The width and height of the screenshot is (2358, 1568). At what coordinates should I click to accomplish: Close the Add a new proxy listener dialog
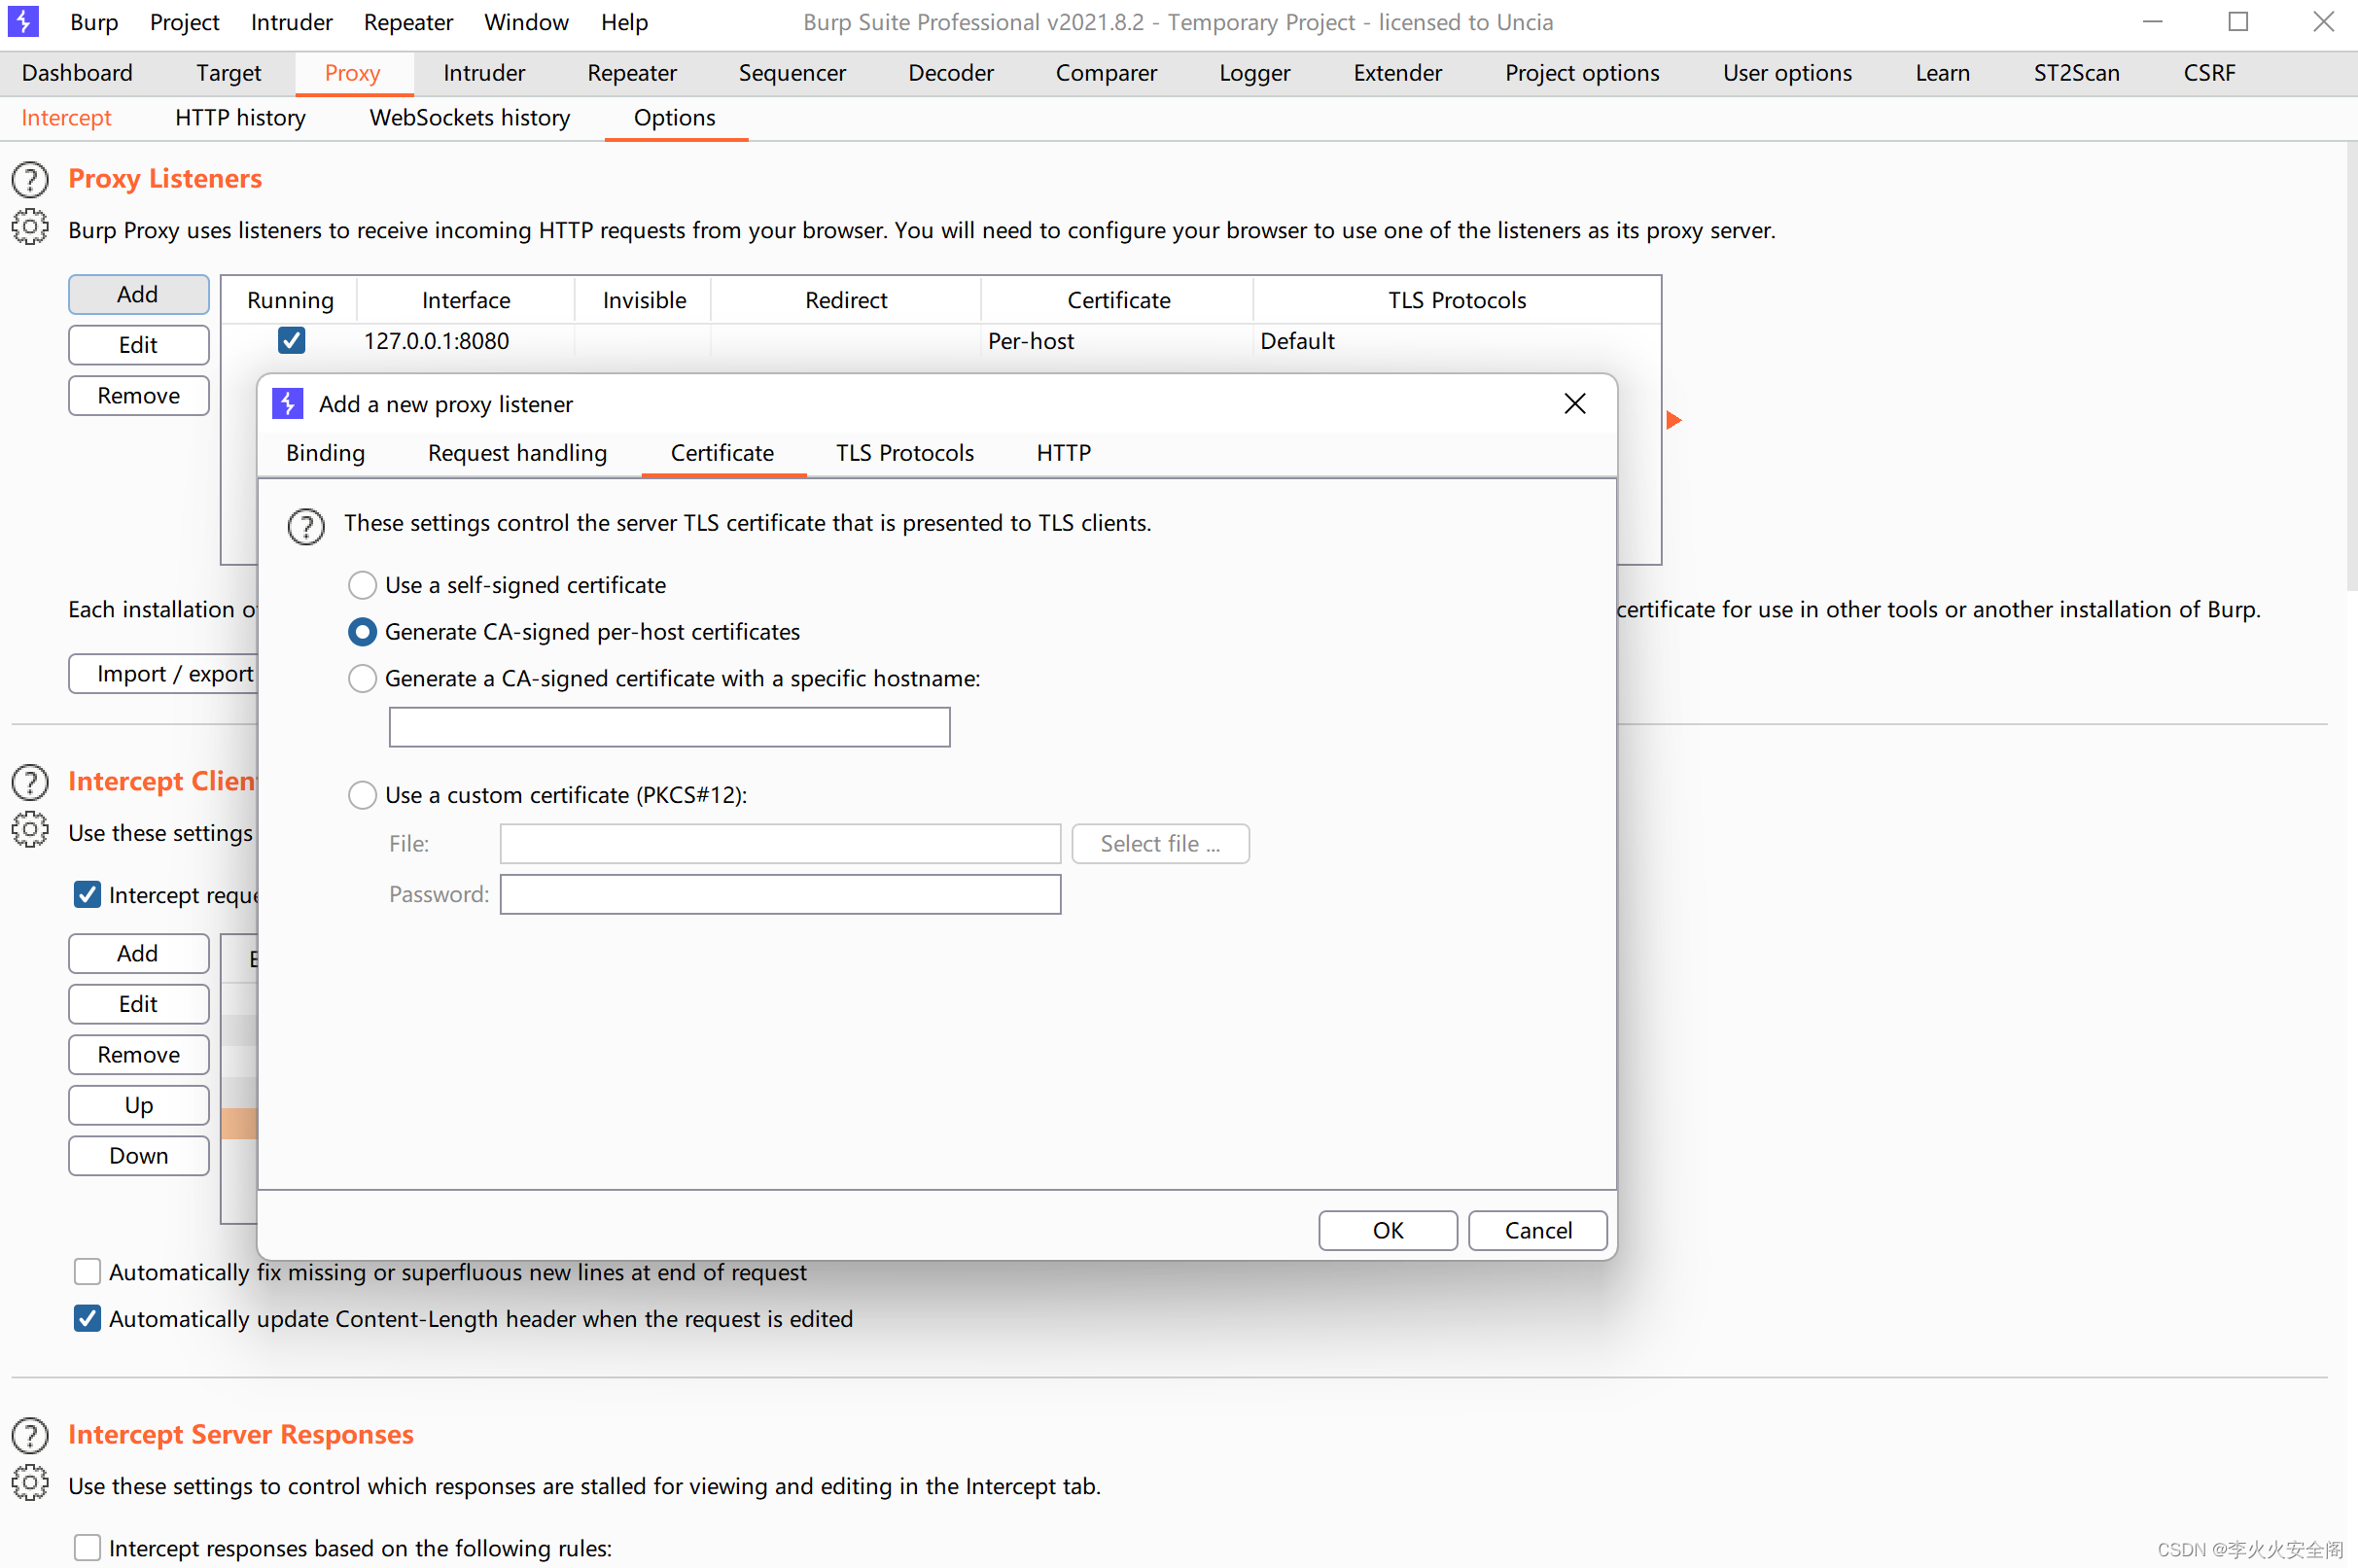tap(1575, 403)
